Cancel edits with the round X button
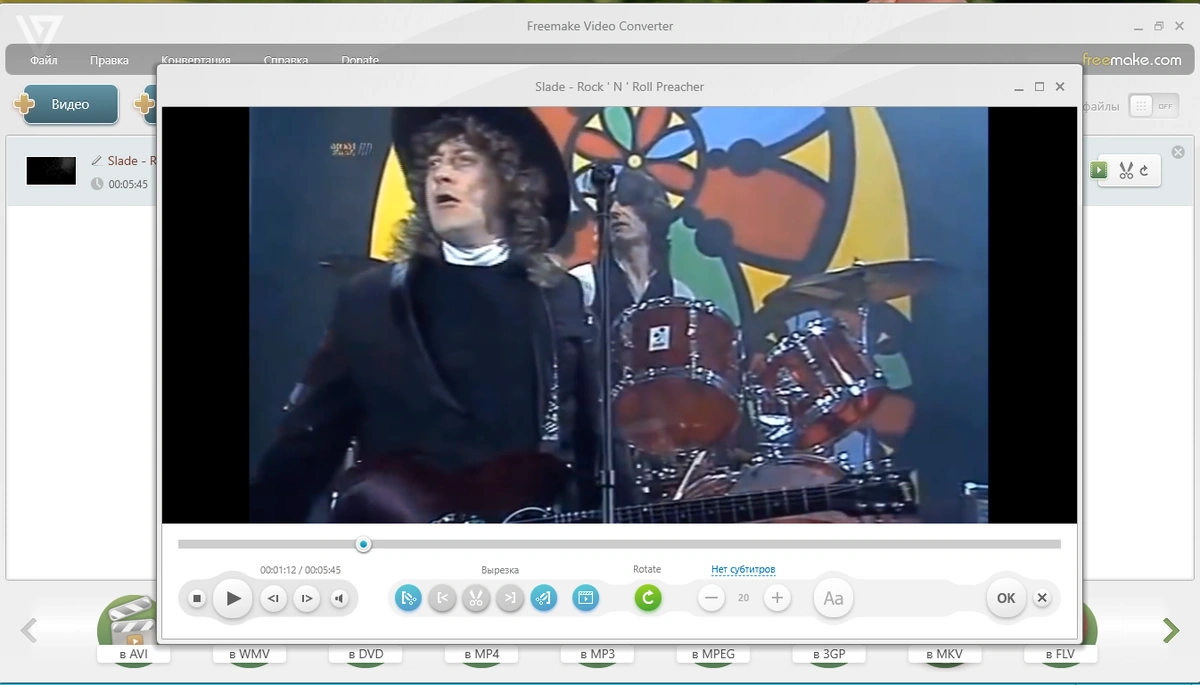 click(x=1042, y=598)
